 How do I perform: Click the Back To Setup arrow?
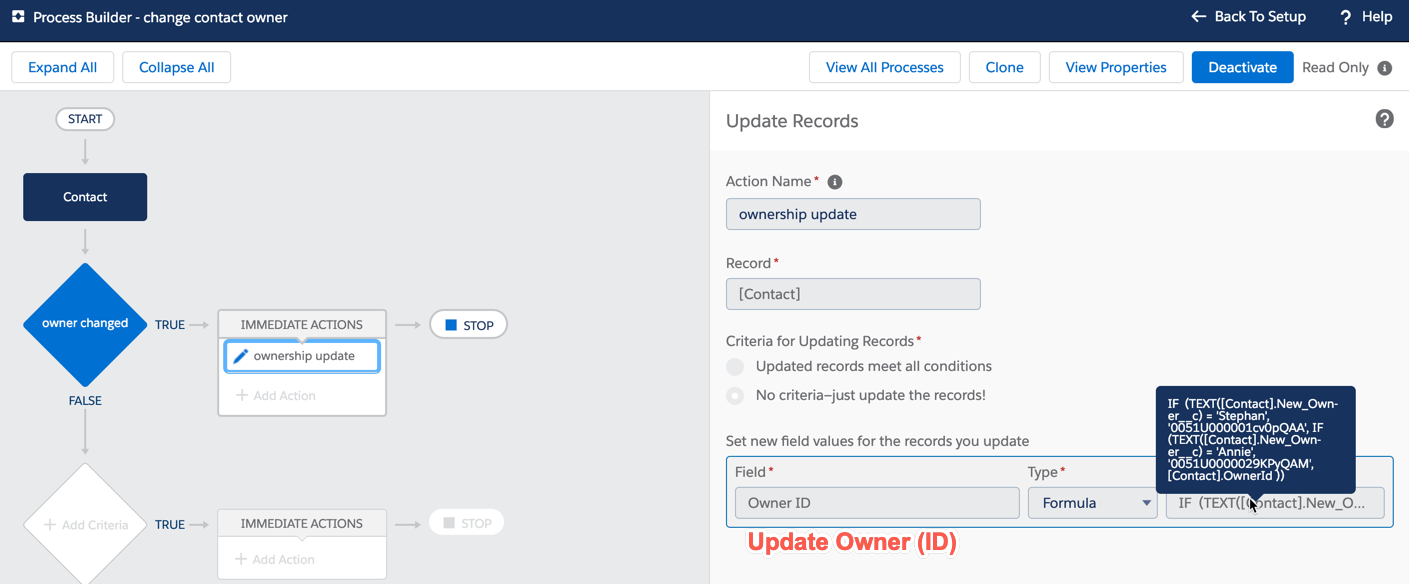1198,17
